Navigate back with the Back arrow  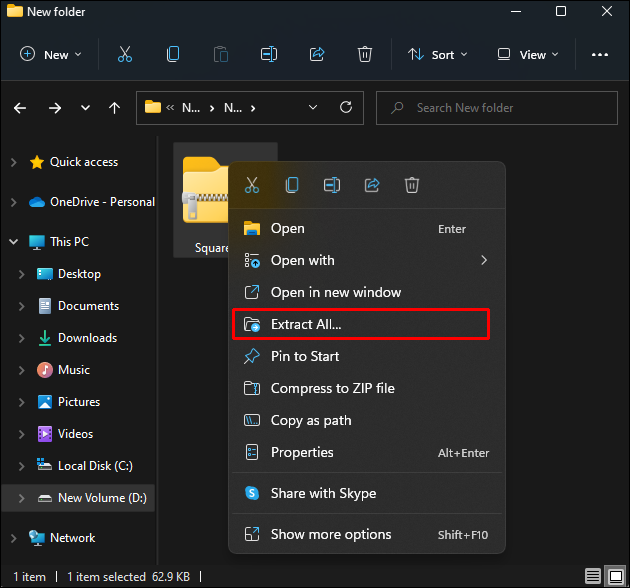(21, 108)
